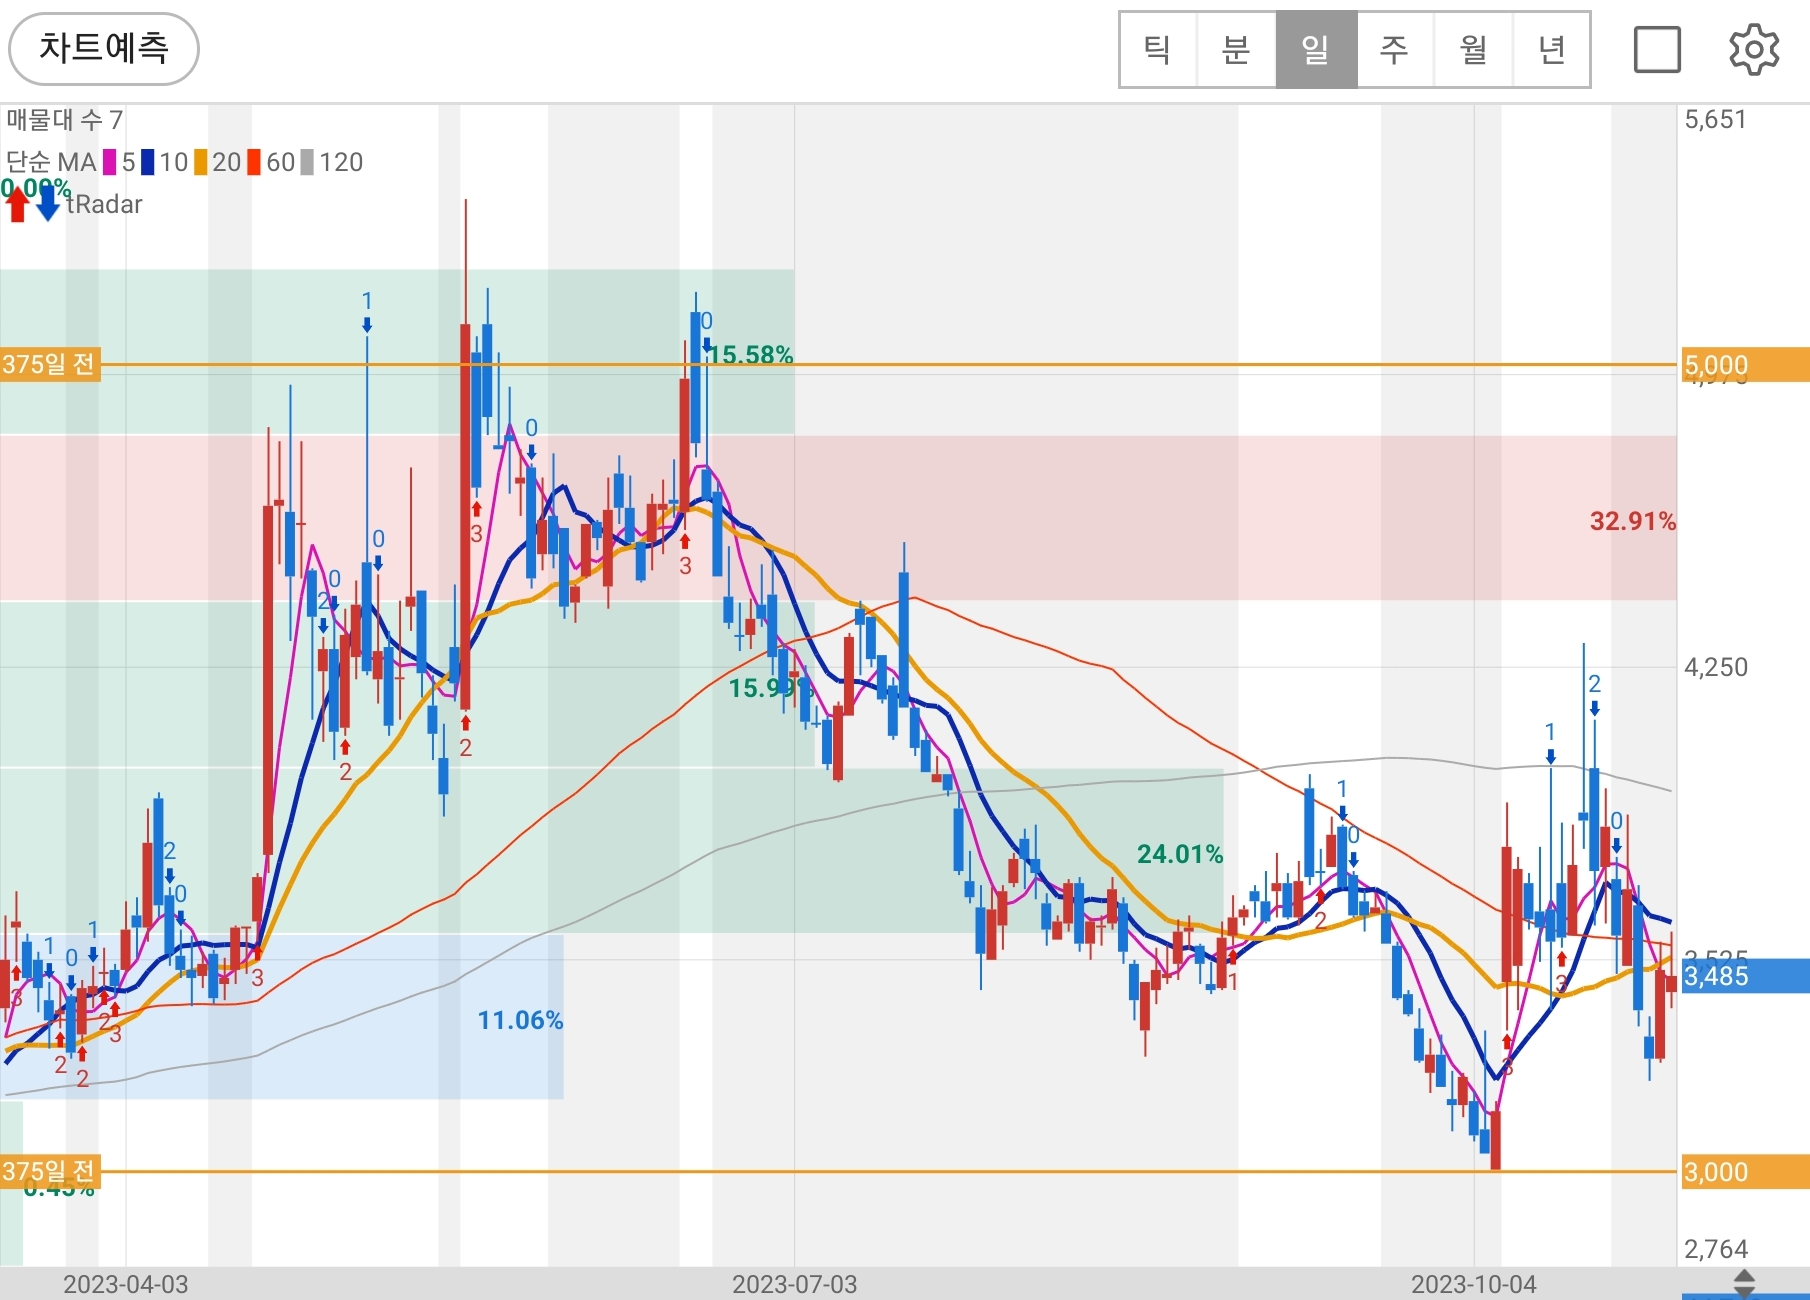This screenshot has height=1300, width=1810.
Task: Click the 4,250 axis price label
Action: [1716, 667]
